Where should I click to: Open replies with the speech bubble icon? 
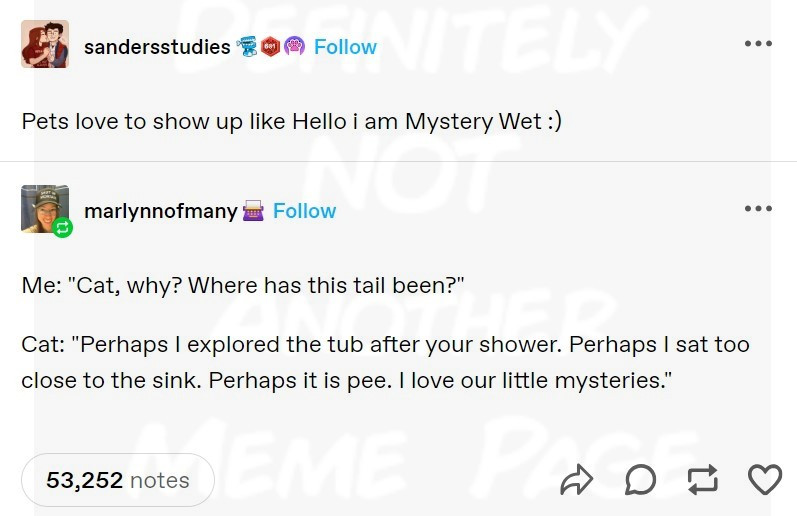click(x=640, y=480)
